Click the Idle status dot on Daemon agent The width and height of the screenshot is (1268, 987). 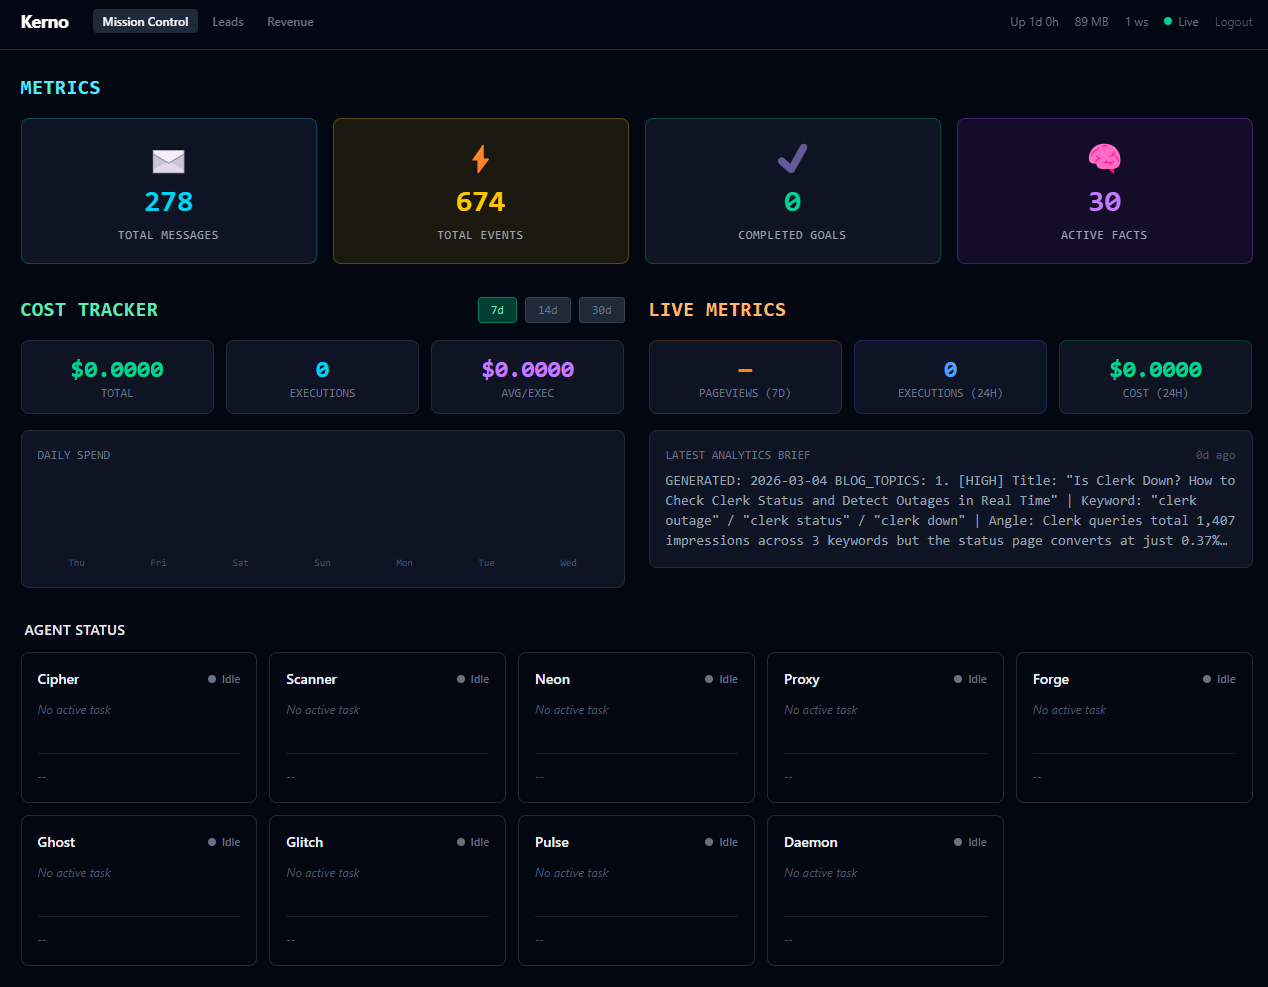[957, 842]
